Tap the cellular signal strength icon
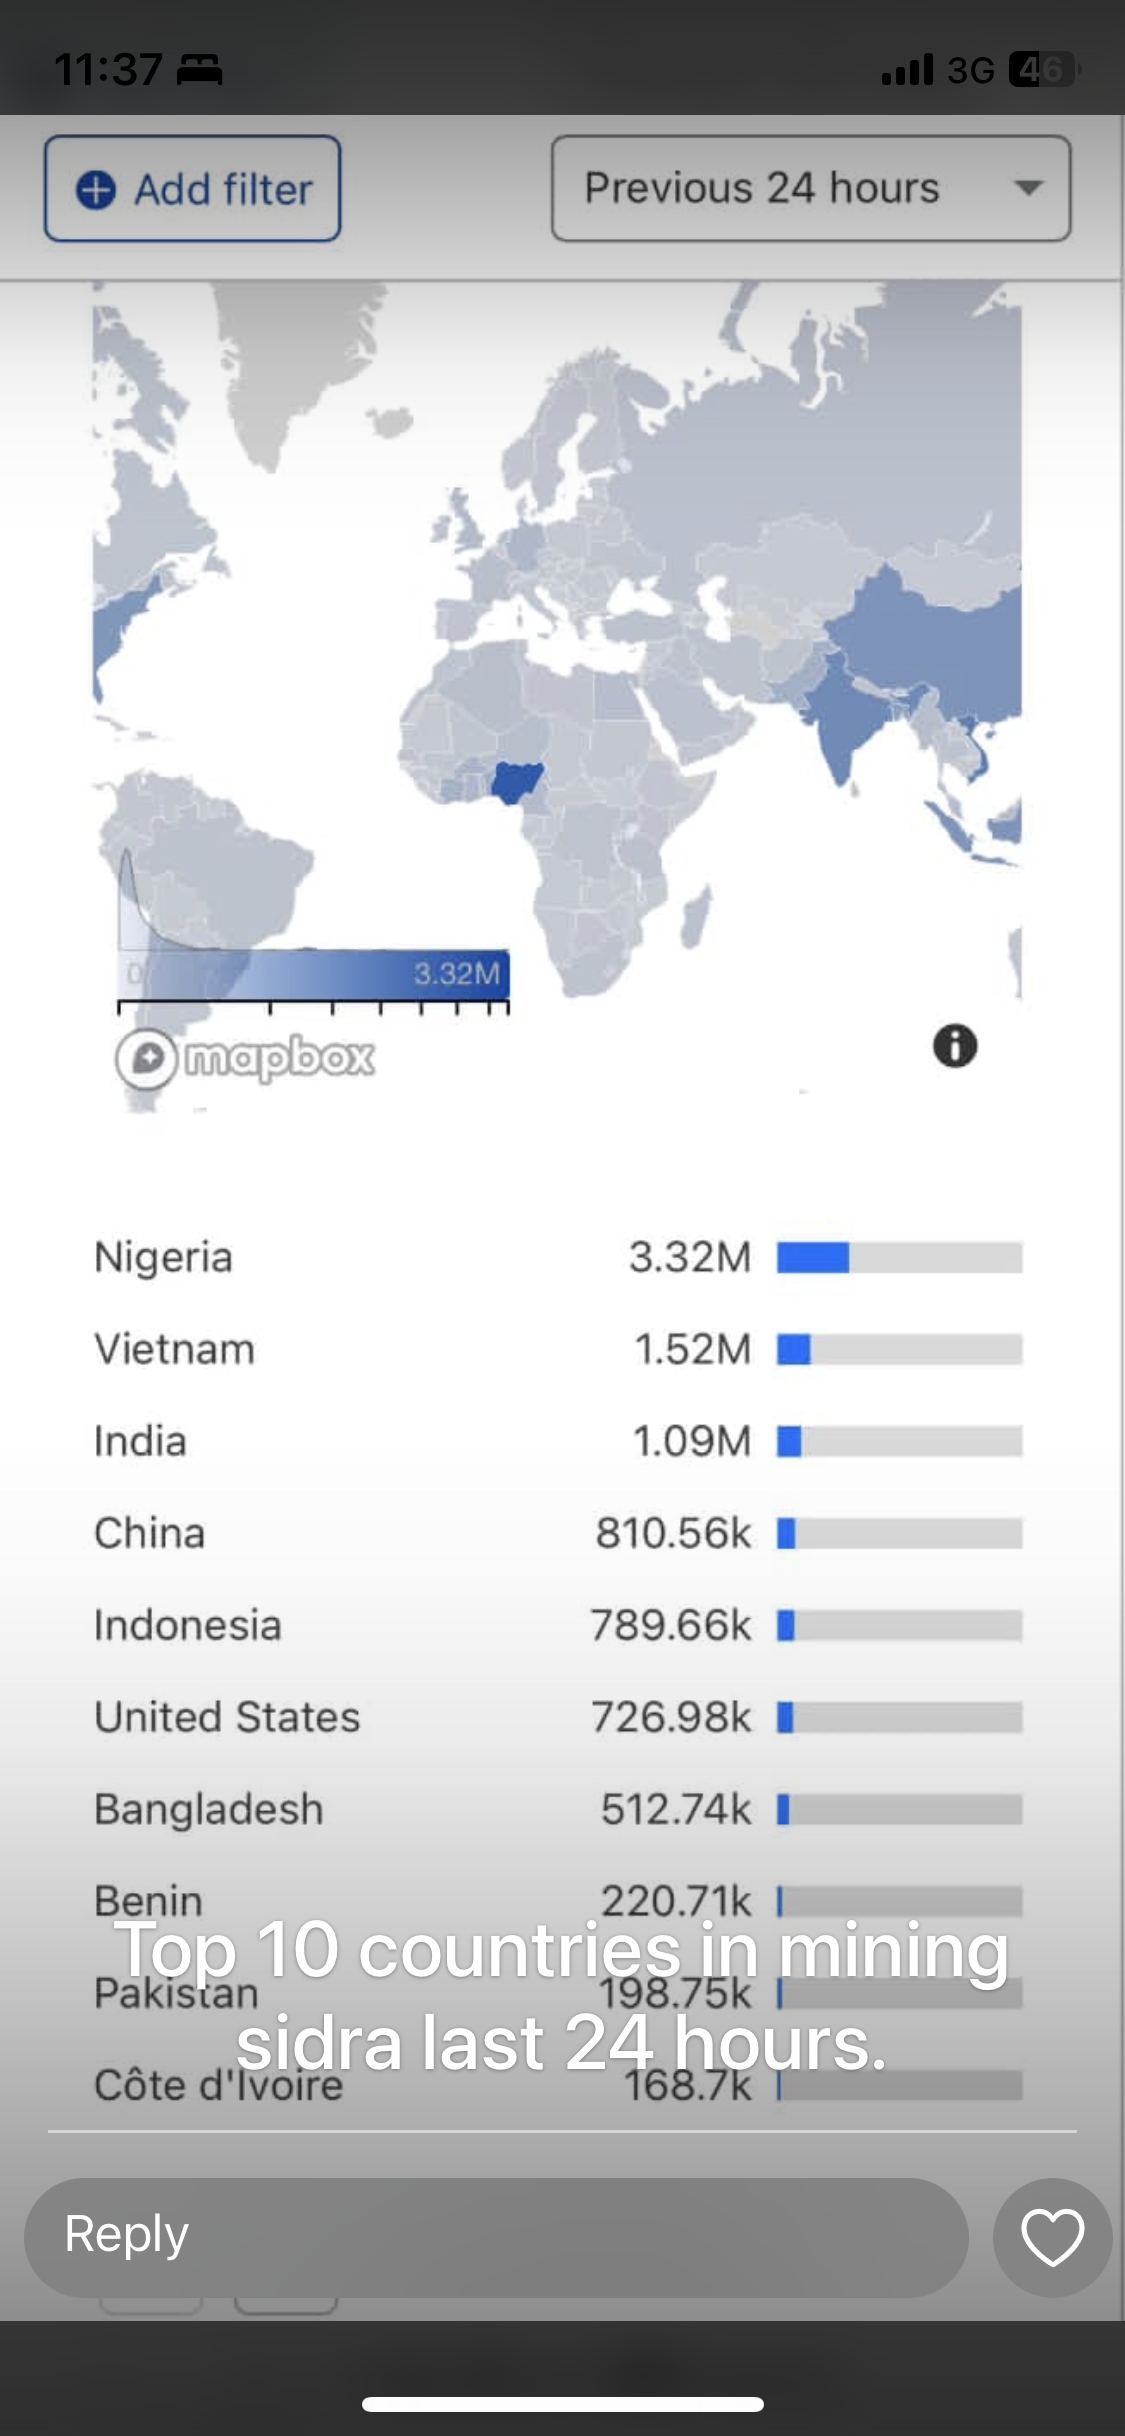Screen dimensions: 1125x2436 click(x=907, y=69)
